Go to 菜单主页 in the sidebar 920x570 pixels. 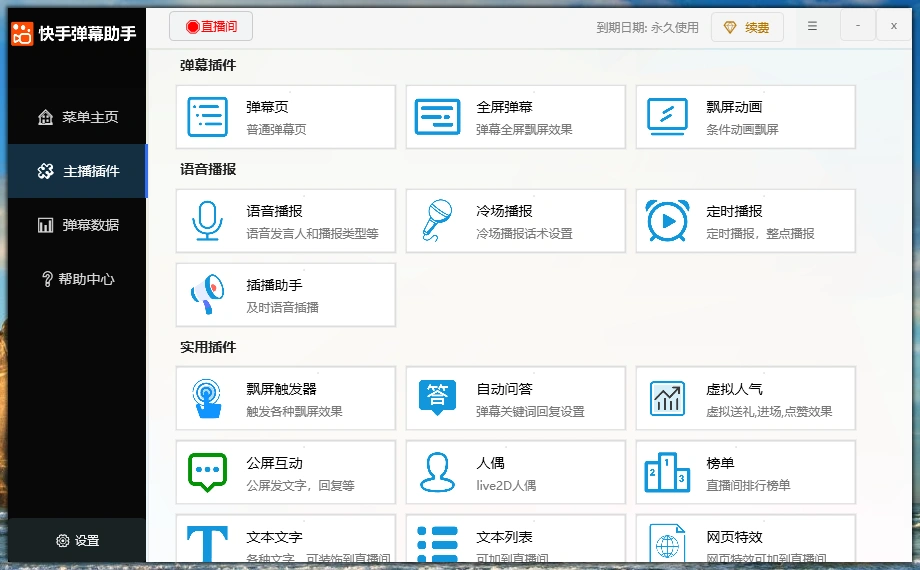78,117
